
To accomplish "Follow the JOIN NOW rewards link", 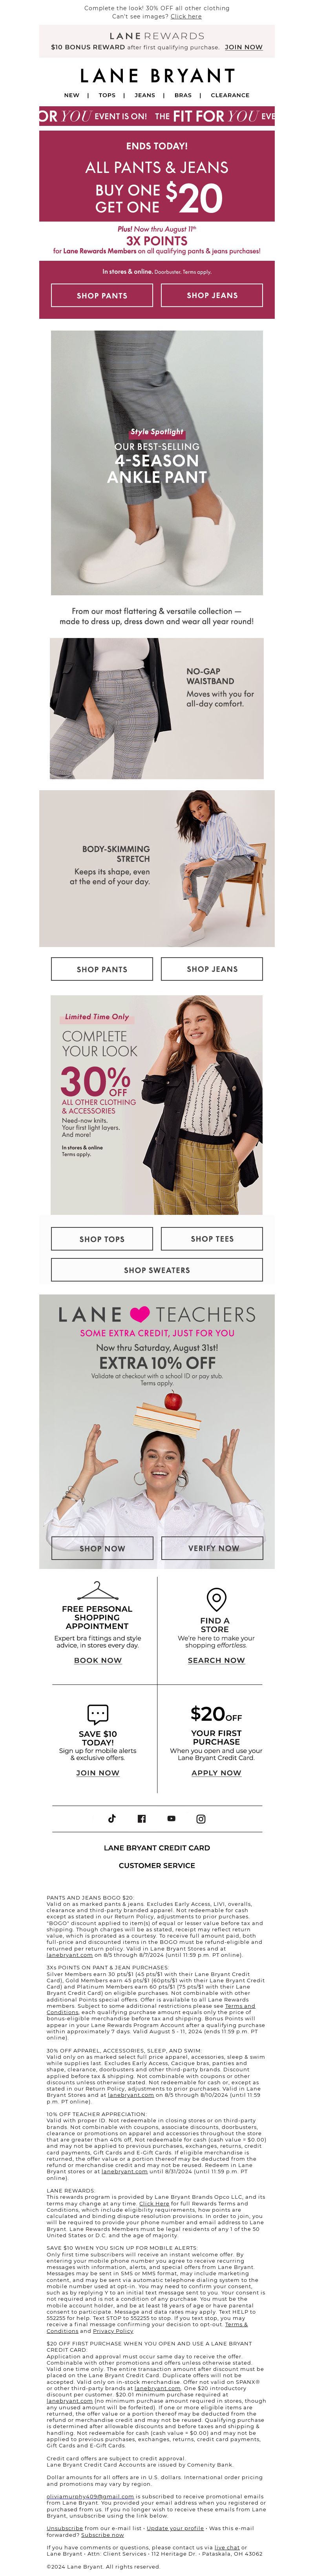I will tap(244, 47).
